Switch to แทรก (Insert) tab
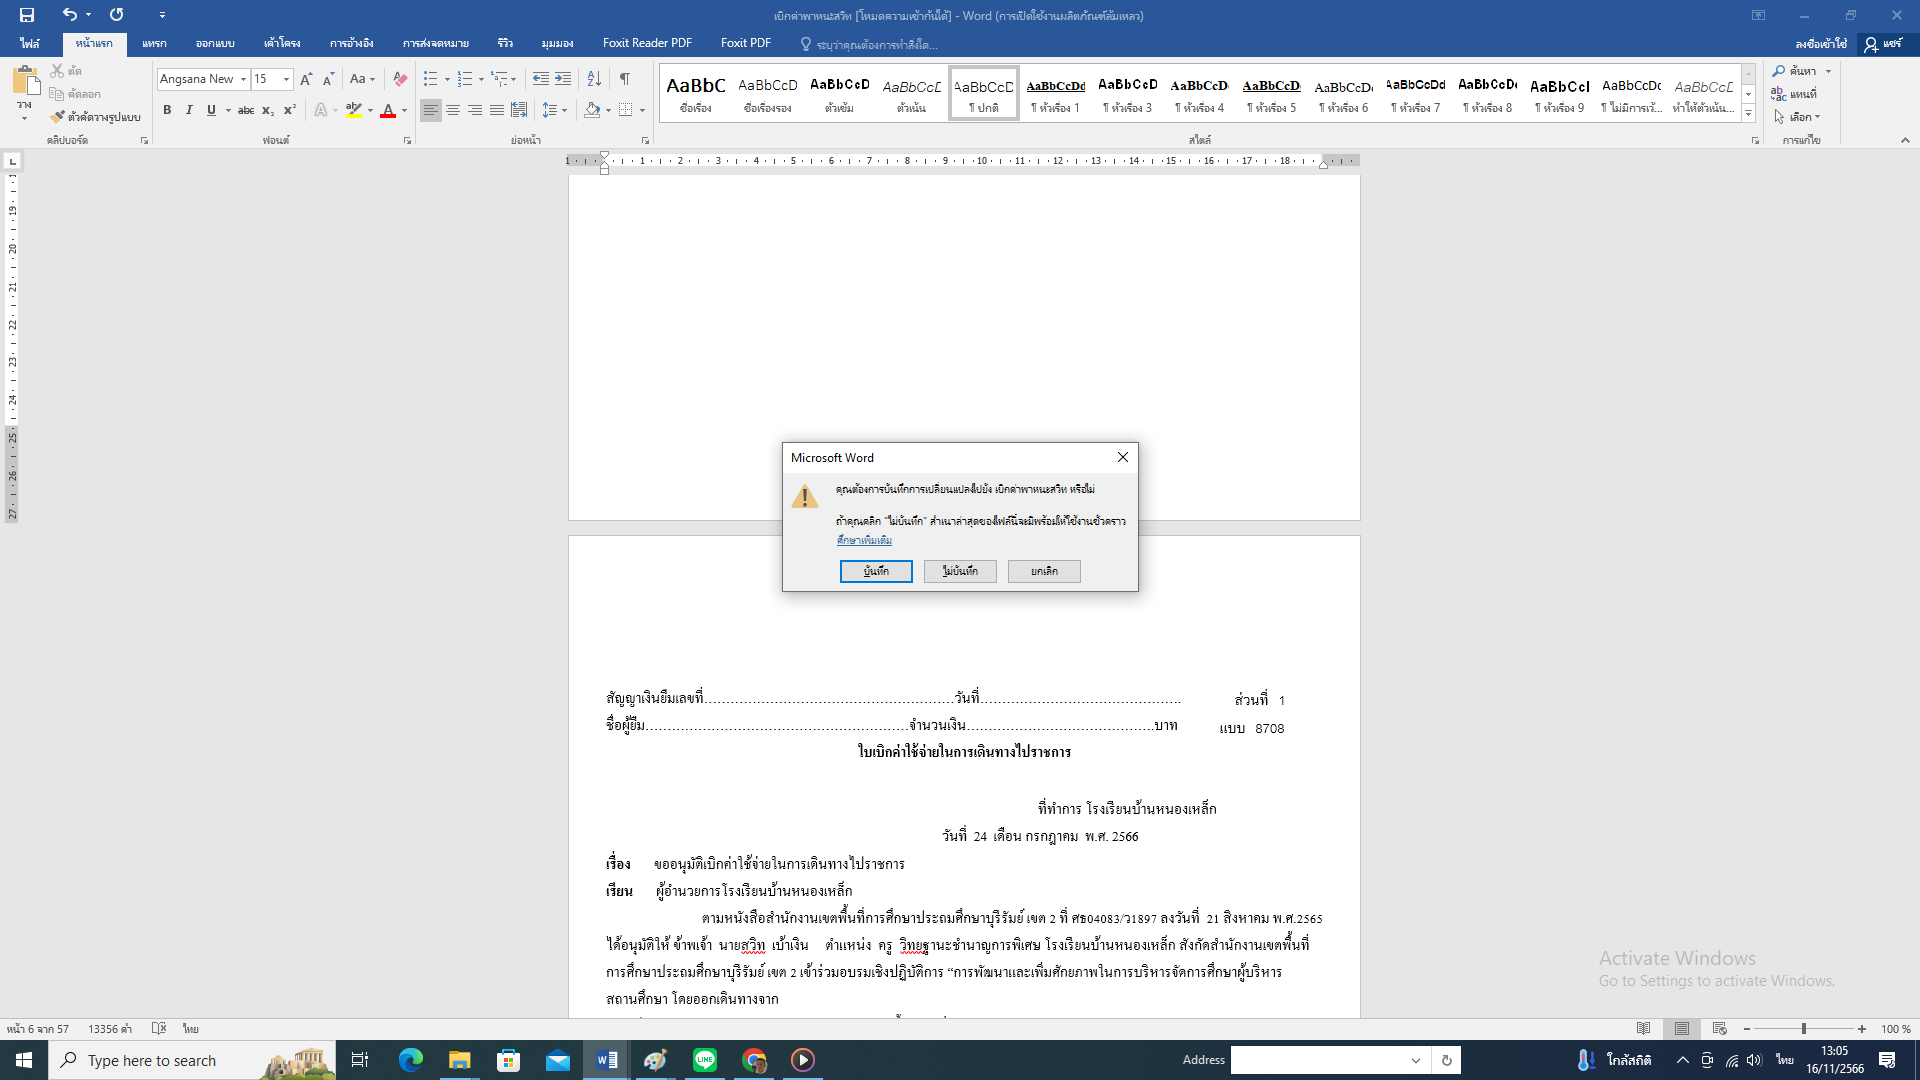Image resolution: width=1920 pixels, height=1080 pixels. pyautogui.click(x=154, y=44)
